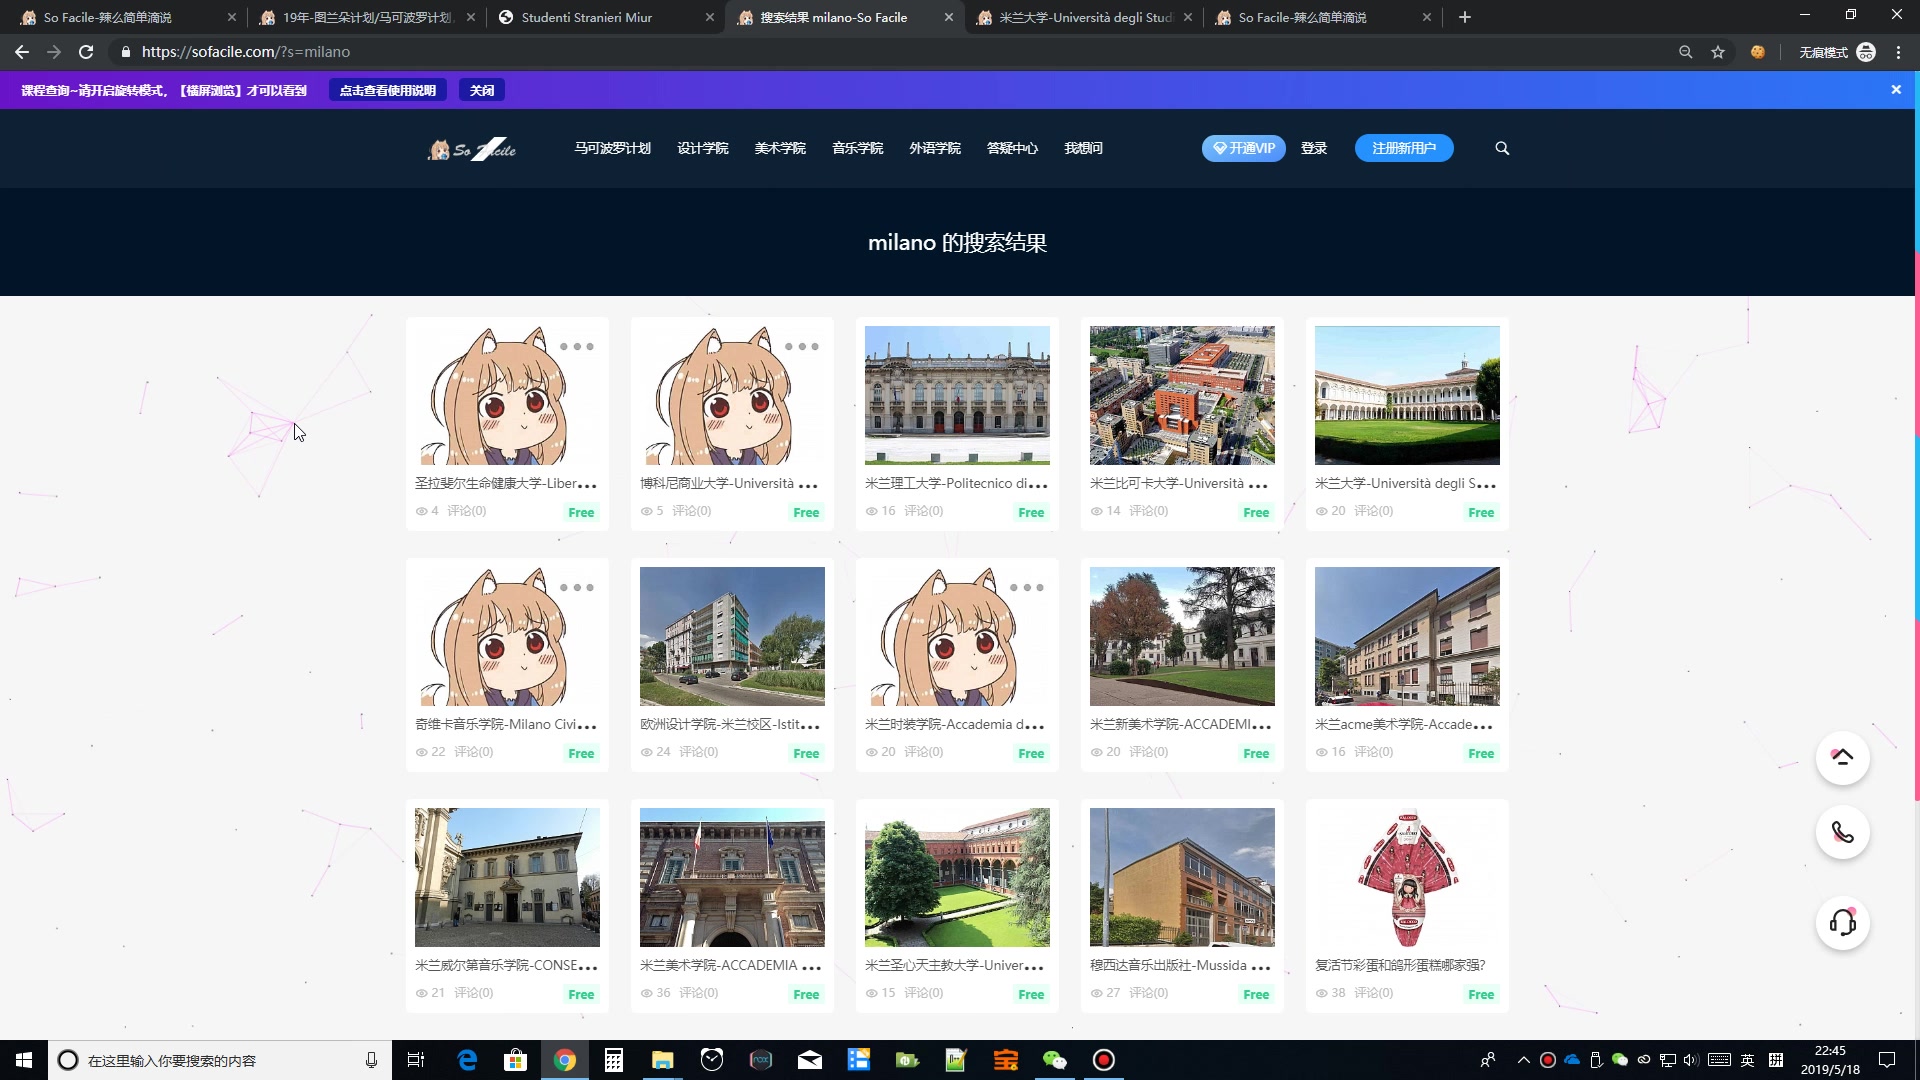Open the 美术学院 menu item

tap(780, 148)
